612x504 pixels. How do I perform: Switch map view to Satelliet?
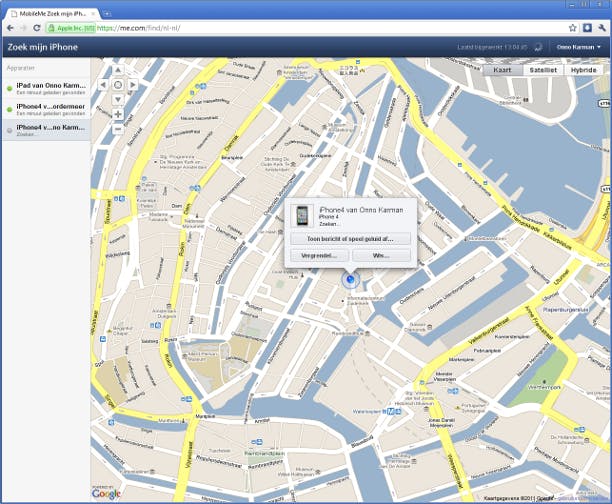pyautogui.click(x=543, y=70)
